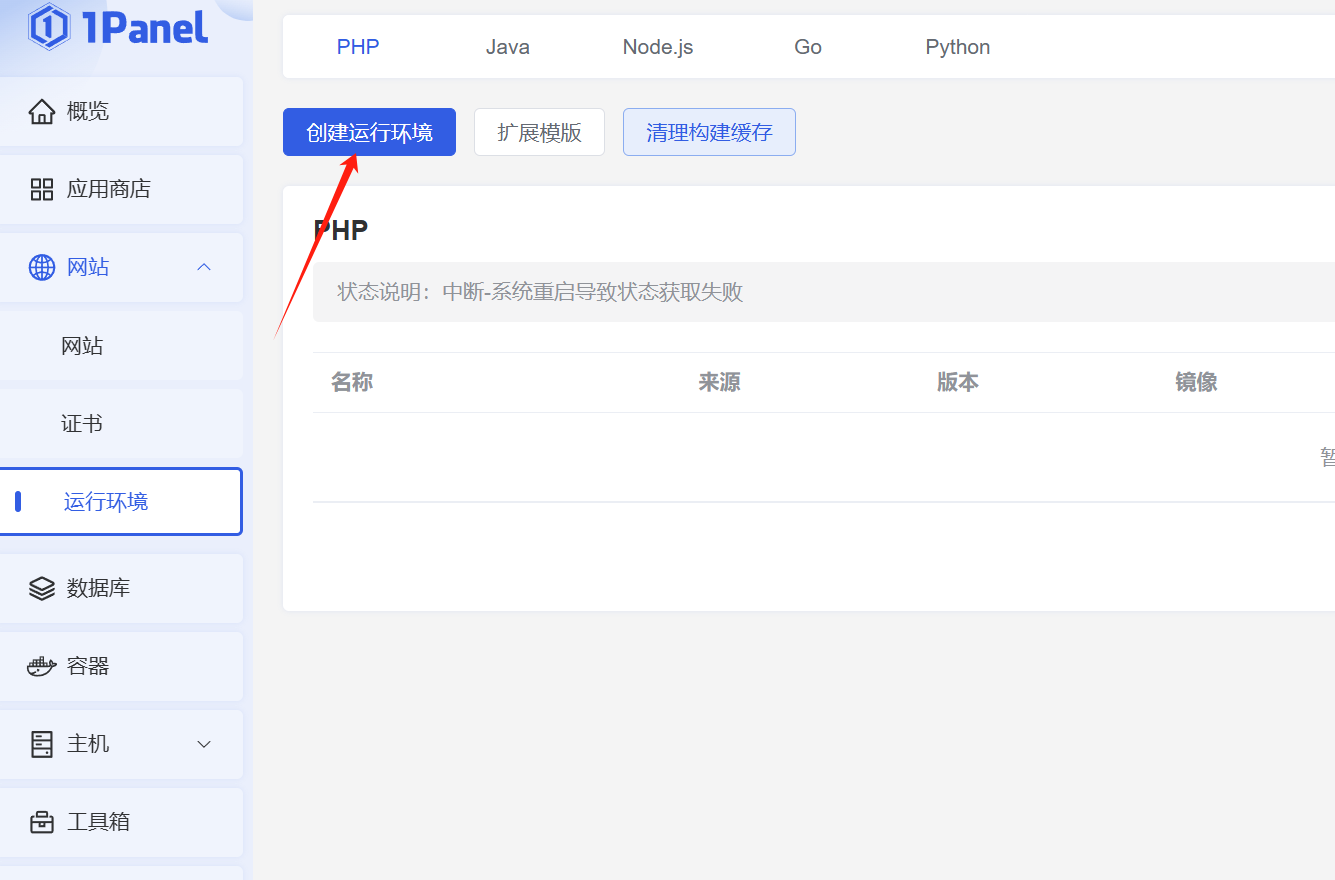
Task: Expand the 主机 menu with the chevron
Action: (x=204, y=744)
